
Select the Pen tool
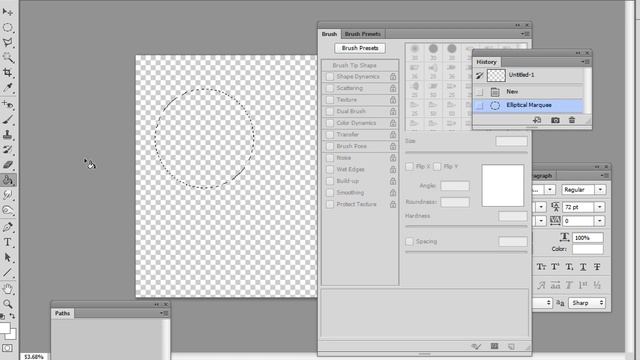point(7,227)
